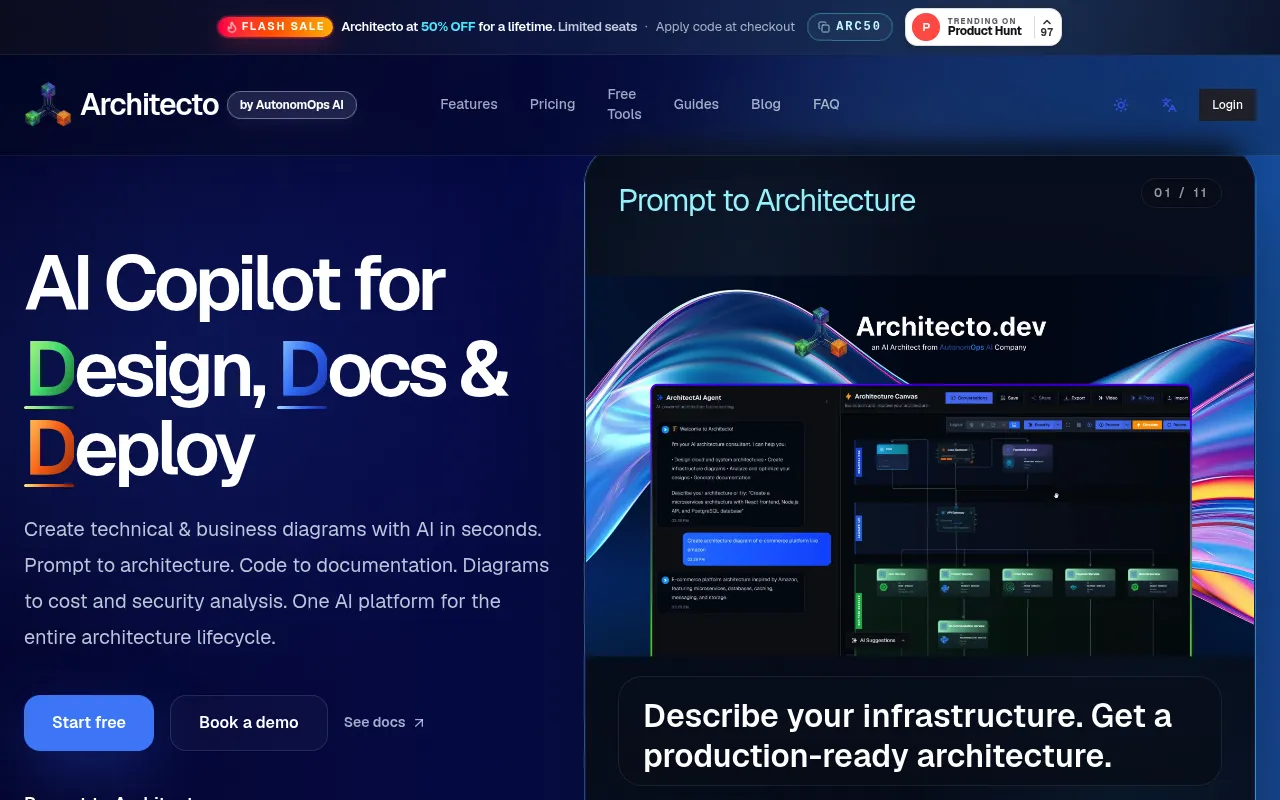This screenshot has width=1280, height=800.
Task: Click 'Apply code at checkout' text
Action: [725, 27]
